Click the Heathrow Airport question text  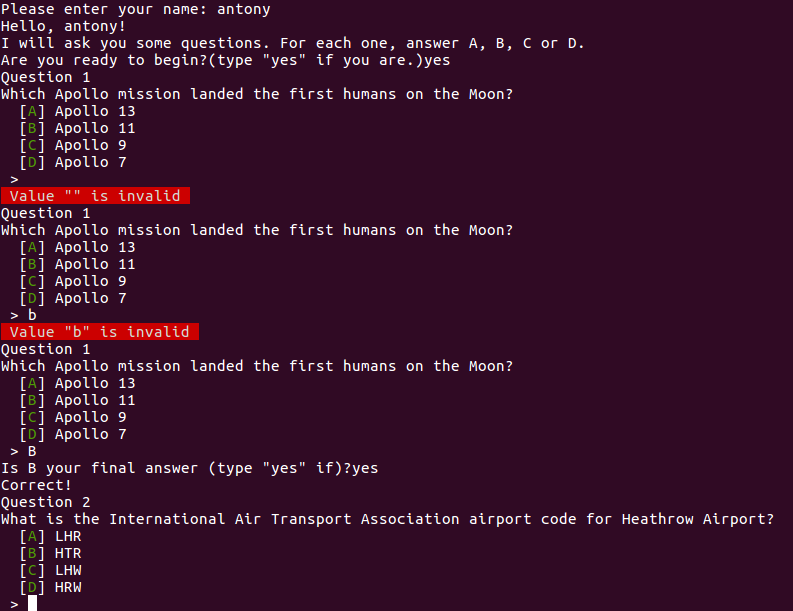click(387, 519)
